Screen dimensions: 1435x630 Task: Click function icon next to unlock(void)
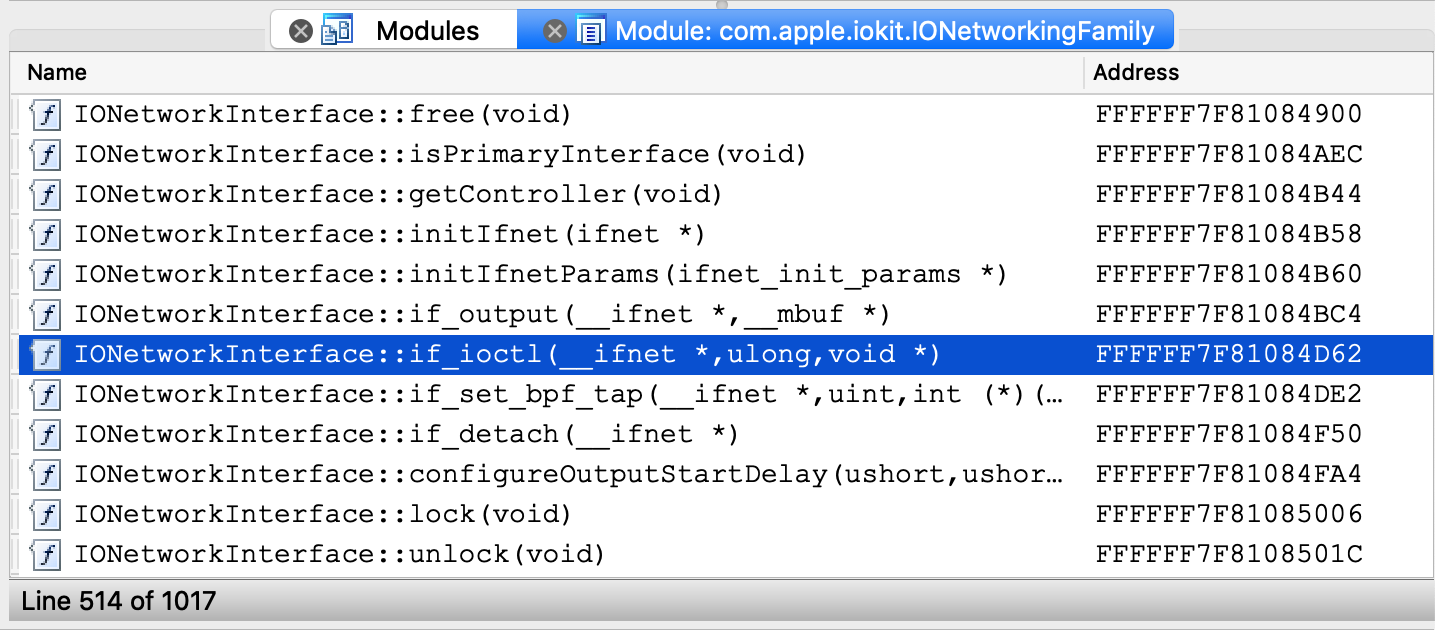click(x=46, y=554)
